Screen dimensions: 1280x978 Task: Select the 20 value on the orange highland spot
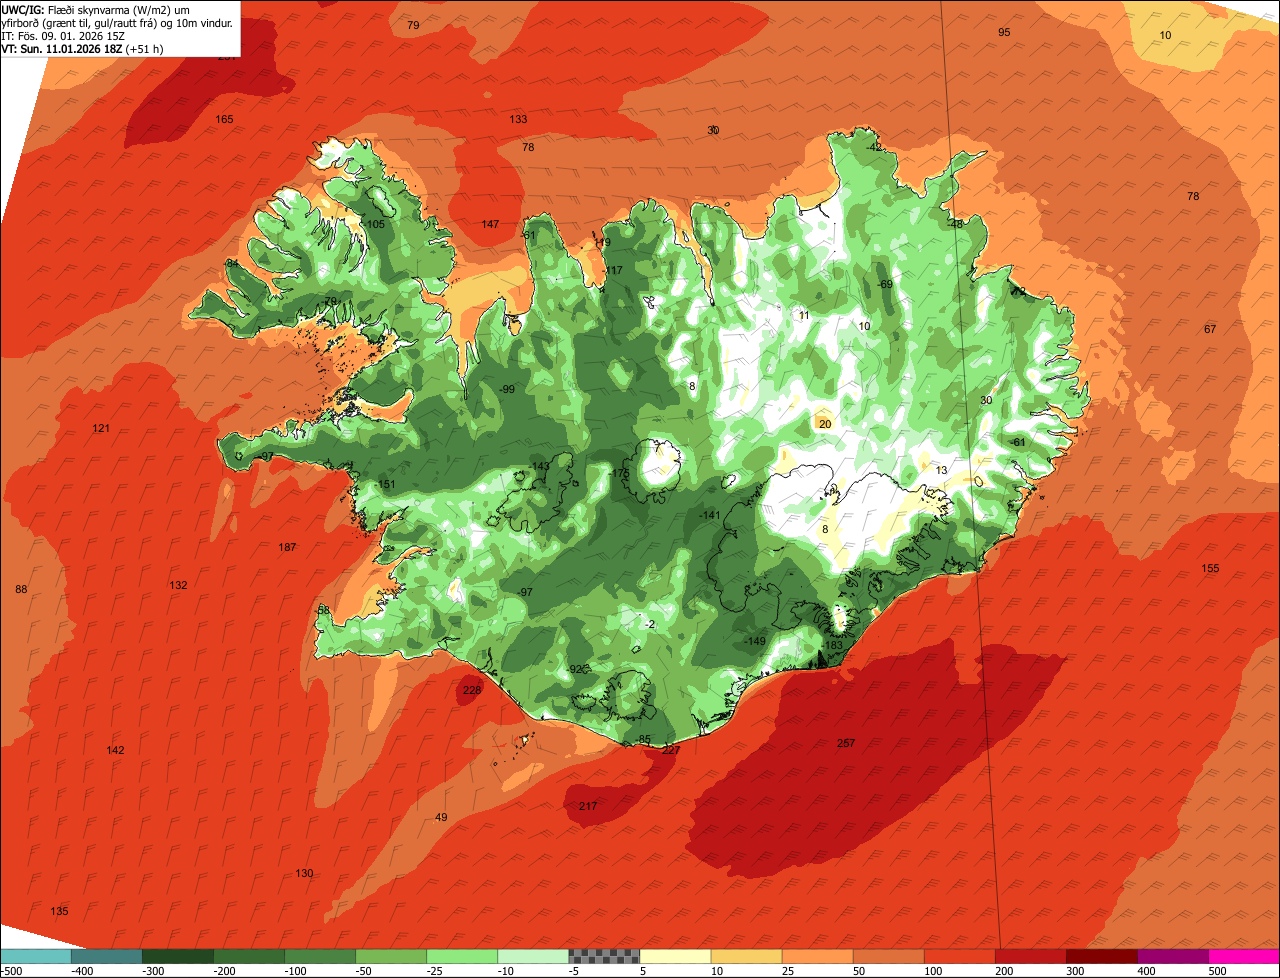pos(825,424)
